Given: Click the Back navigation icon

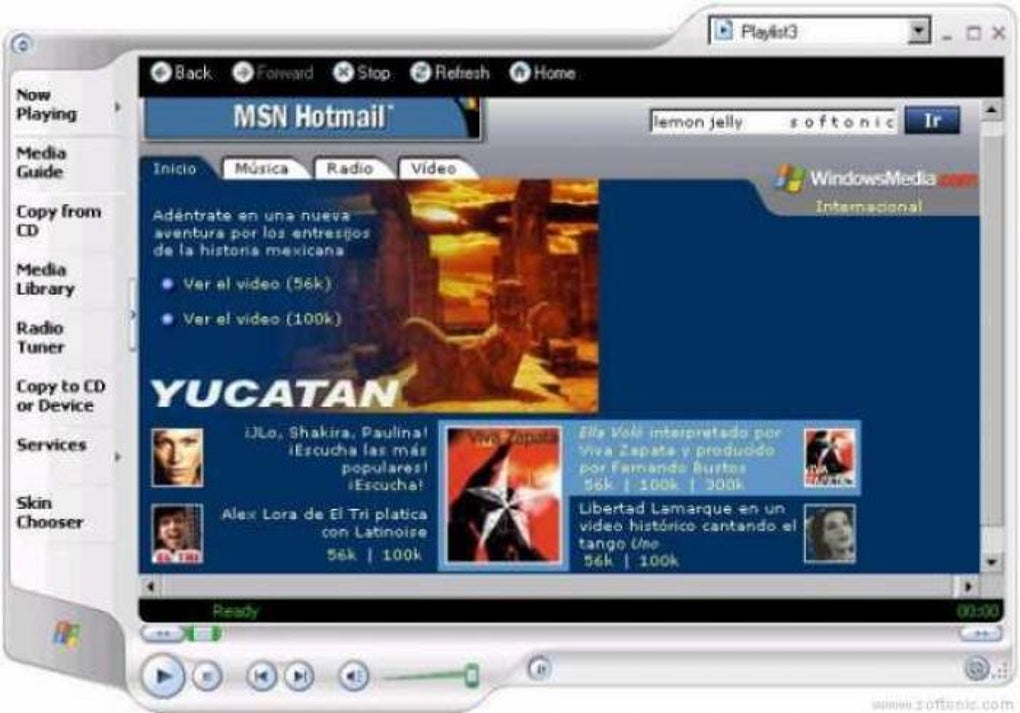Looking at the screenshot, I should click(x=161, y=72).
